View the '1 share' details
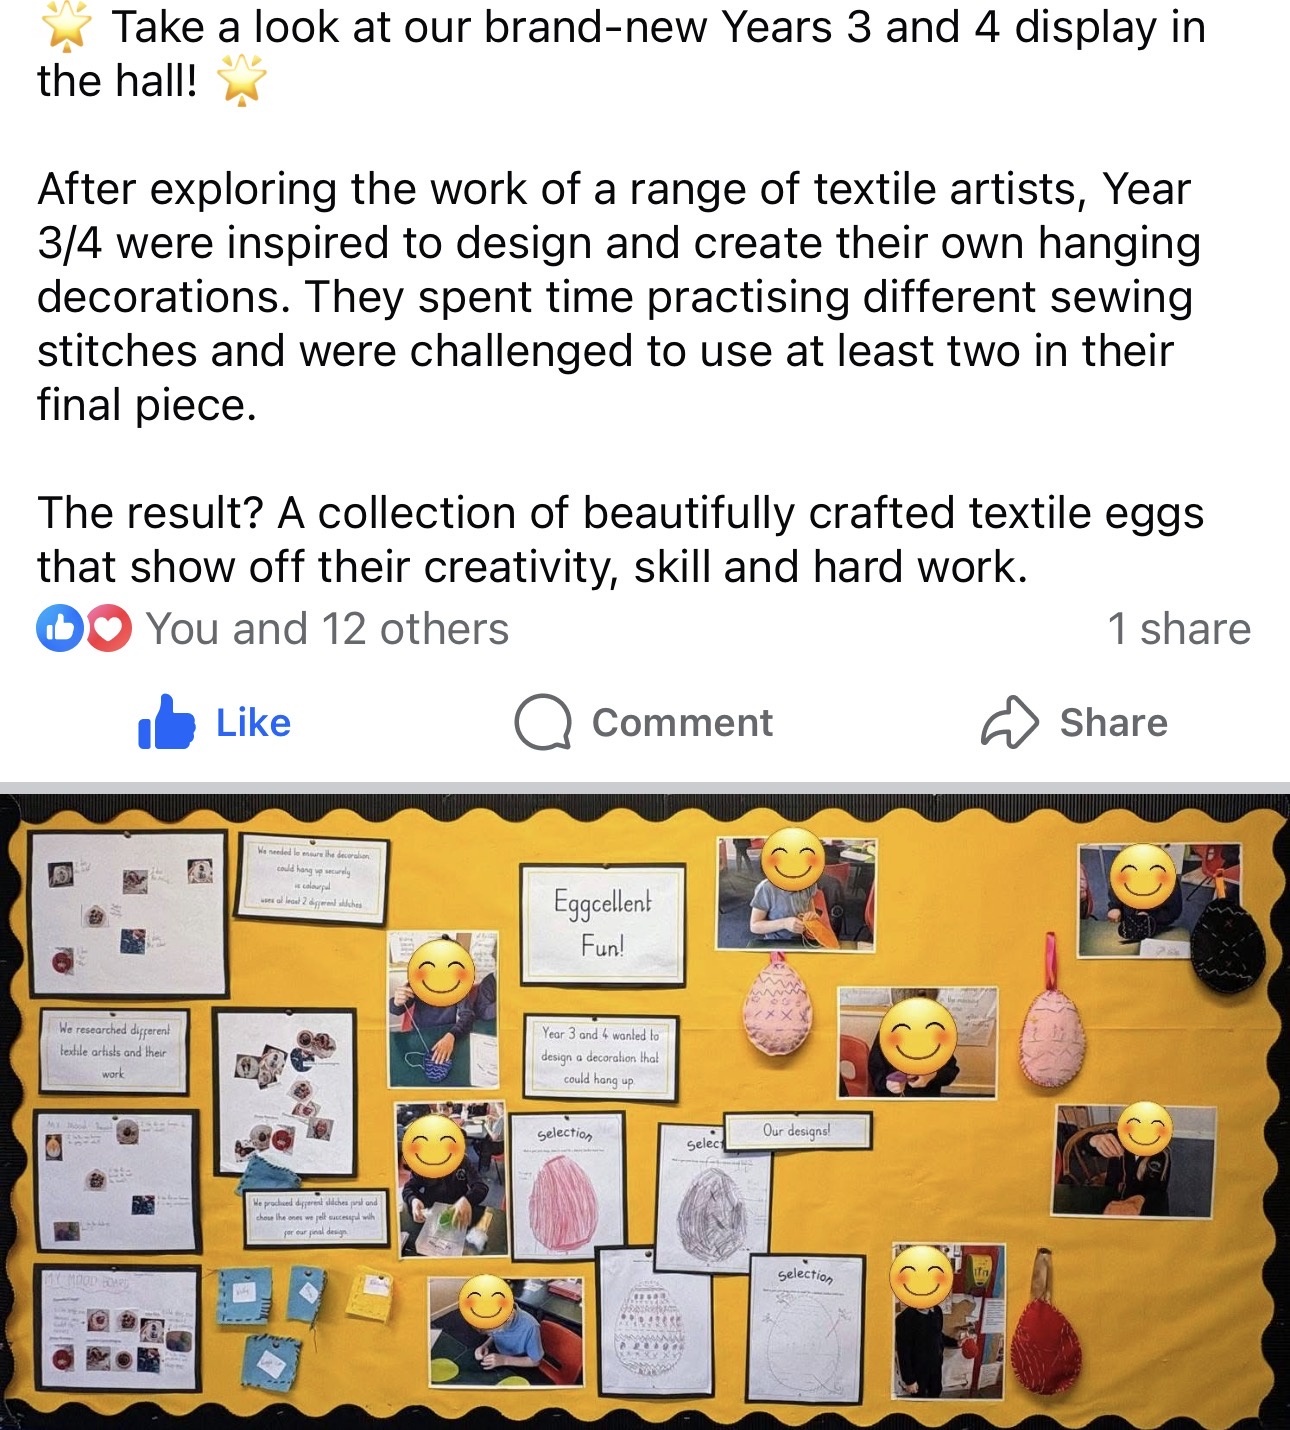 pyautogui.click(x=1179, y=629)
